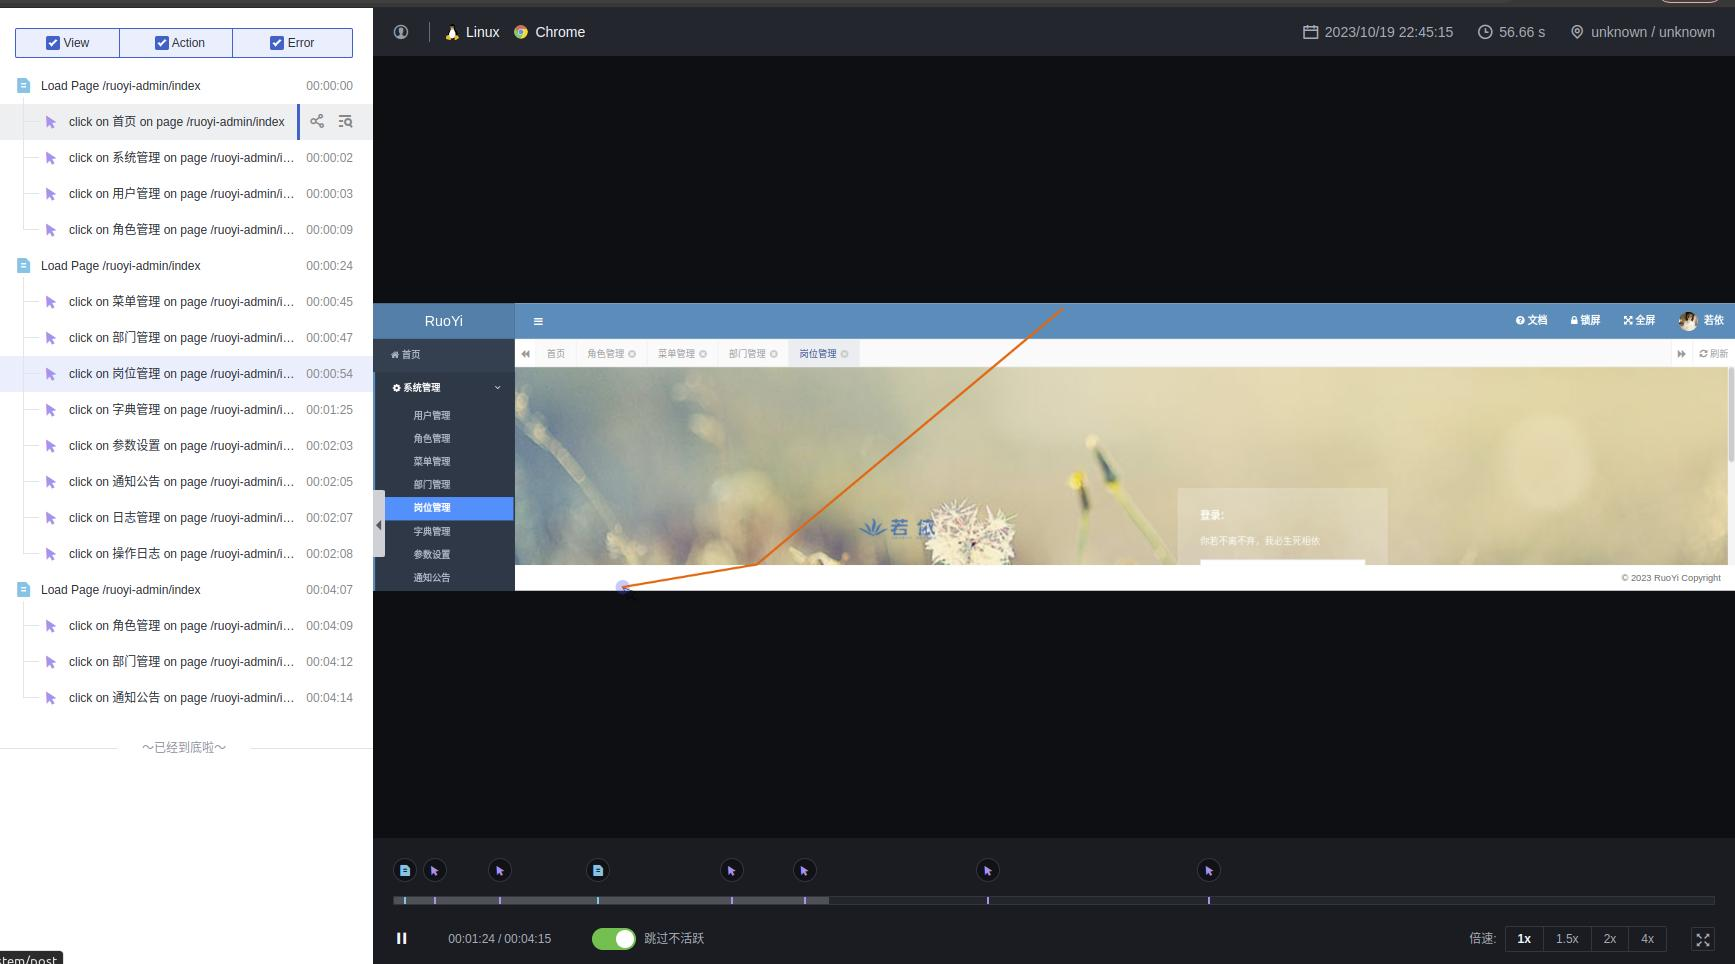
Task: Select click on 部门管理 event at 00:00:47
Action: coord(186,338)
